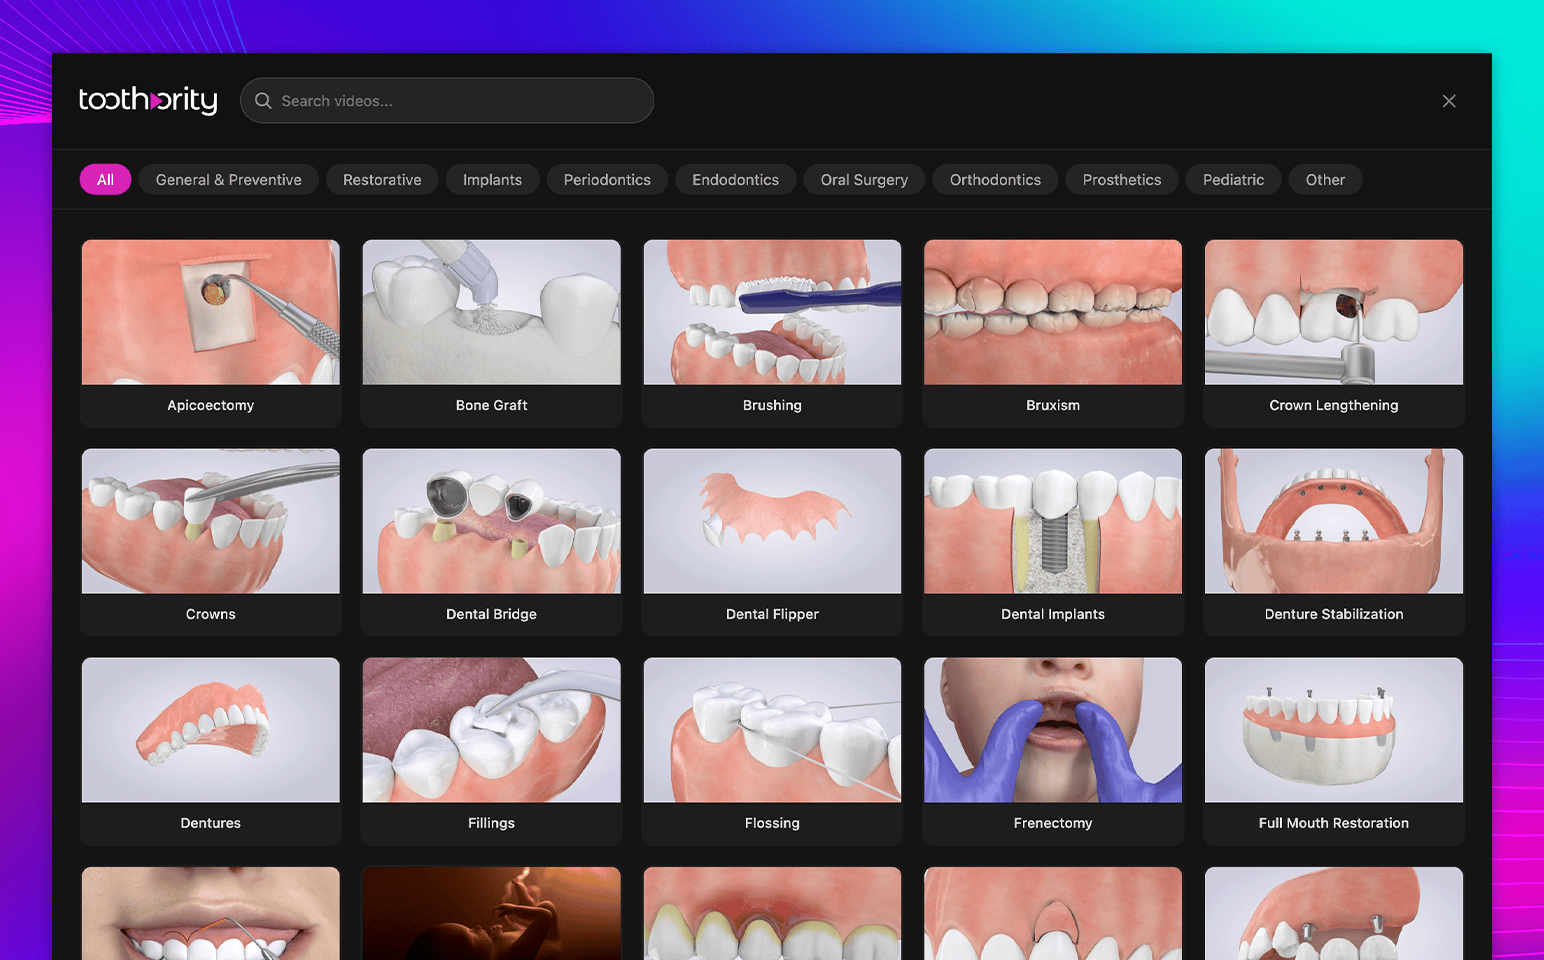
Task: Open the Frenectomy video thumbnail
Action: (1053, 730)
